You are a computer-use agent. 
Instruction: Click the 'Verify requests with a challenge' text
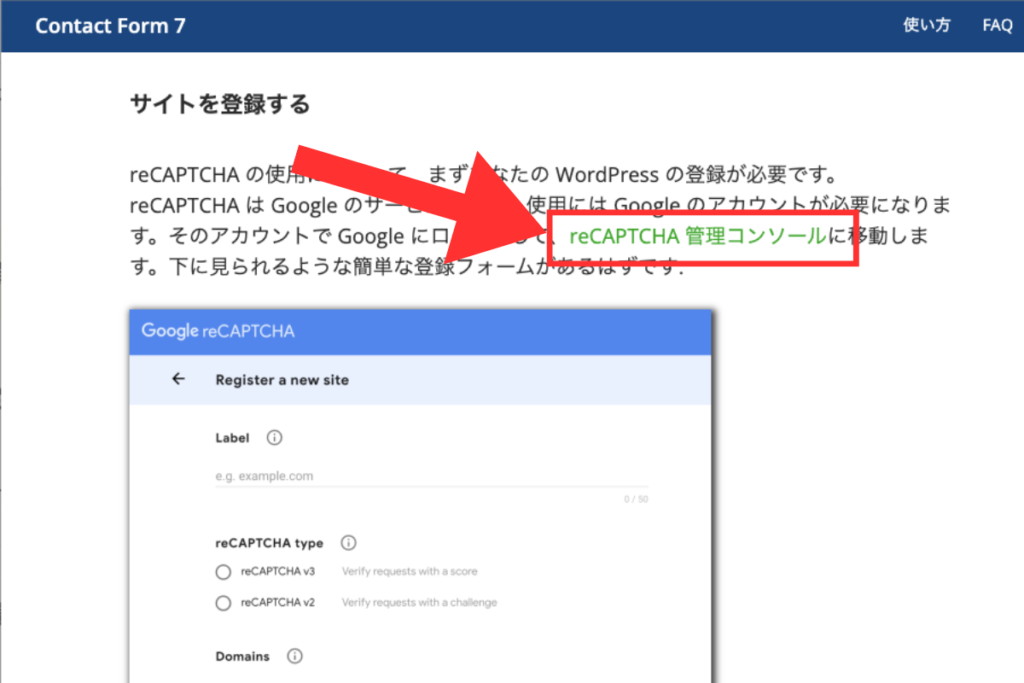pyautogui.click(x=419, y=603)
